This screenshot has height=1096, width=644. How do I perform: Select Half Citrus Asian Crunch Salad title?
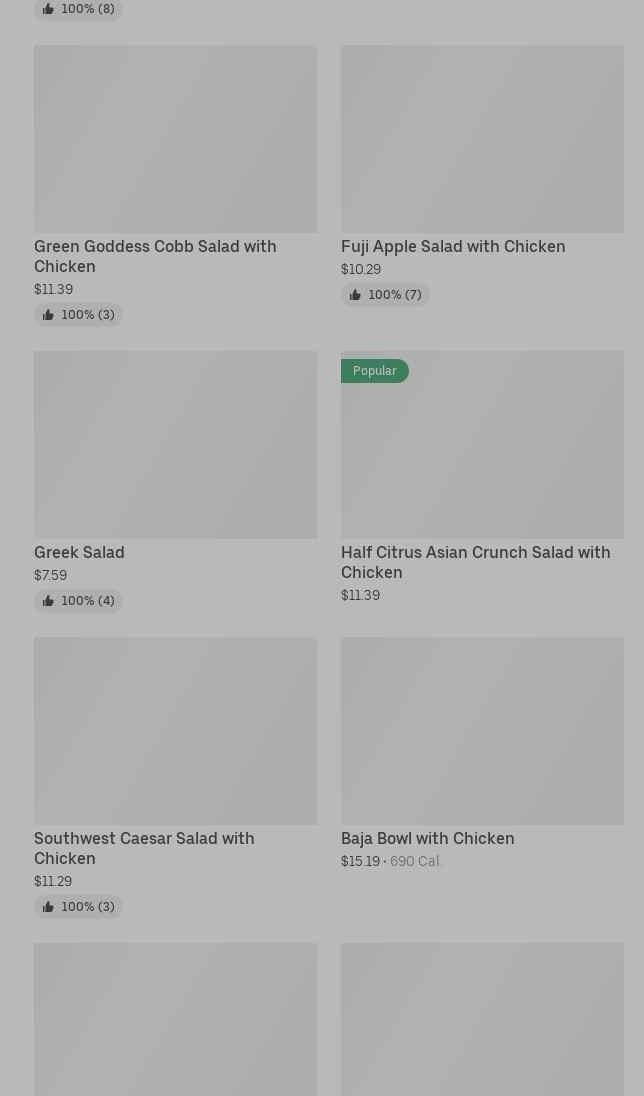point(475,562)
